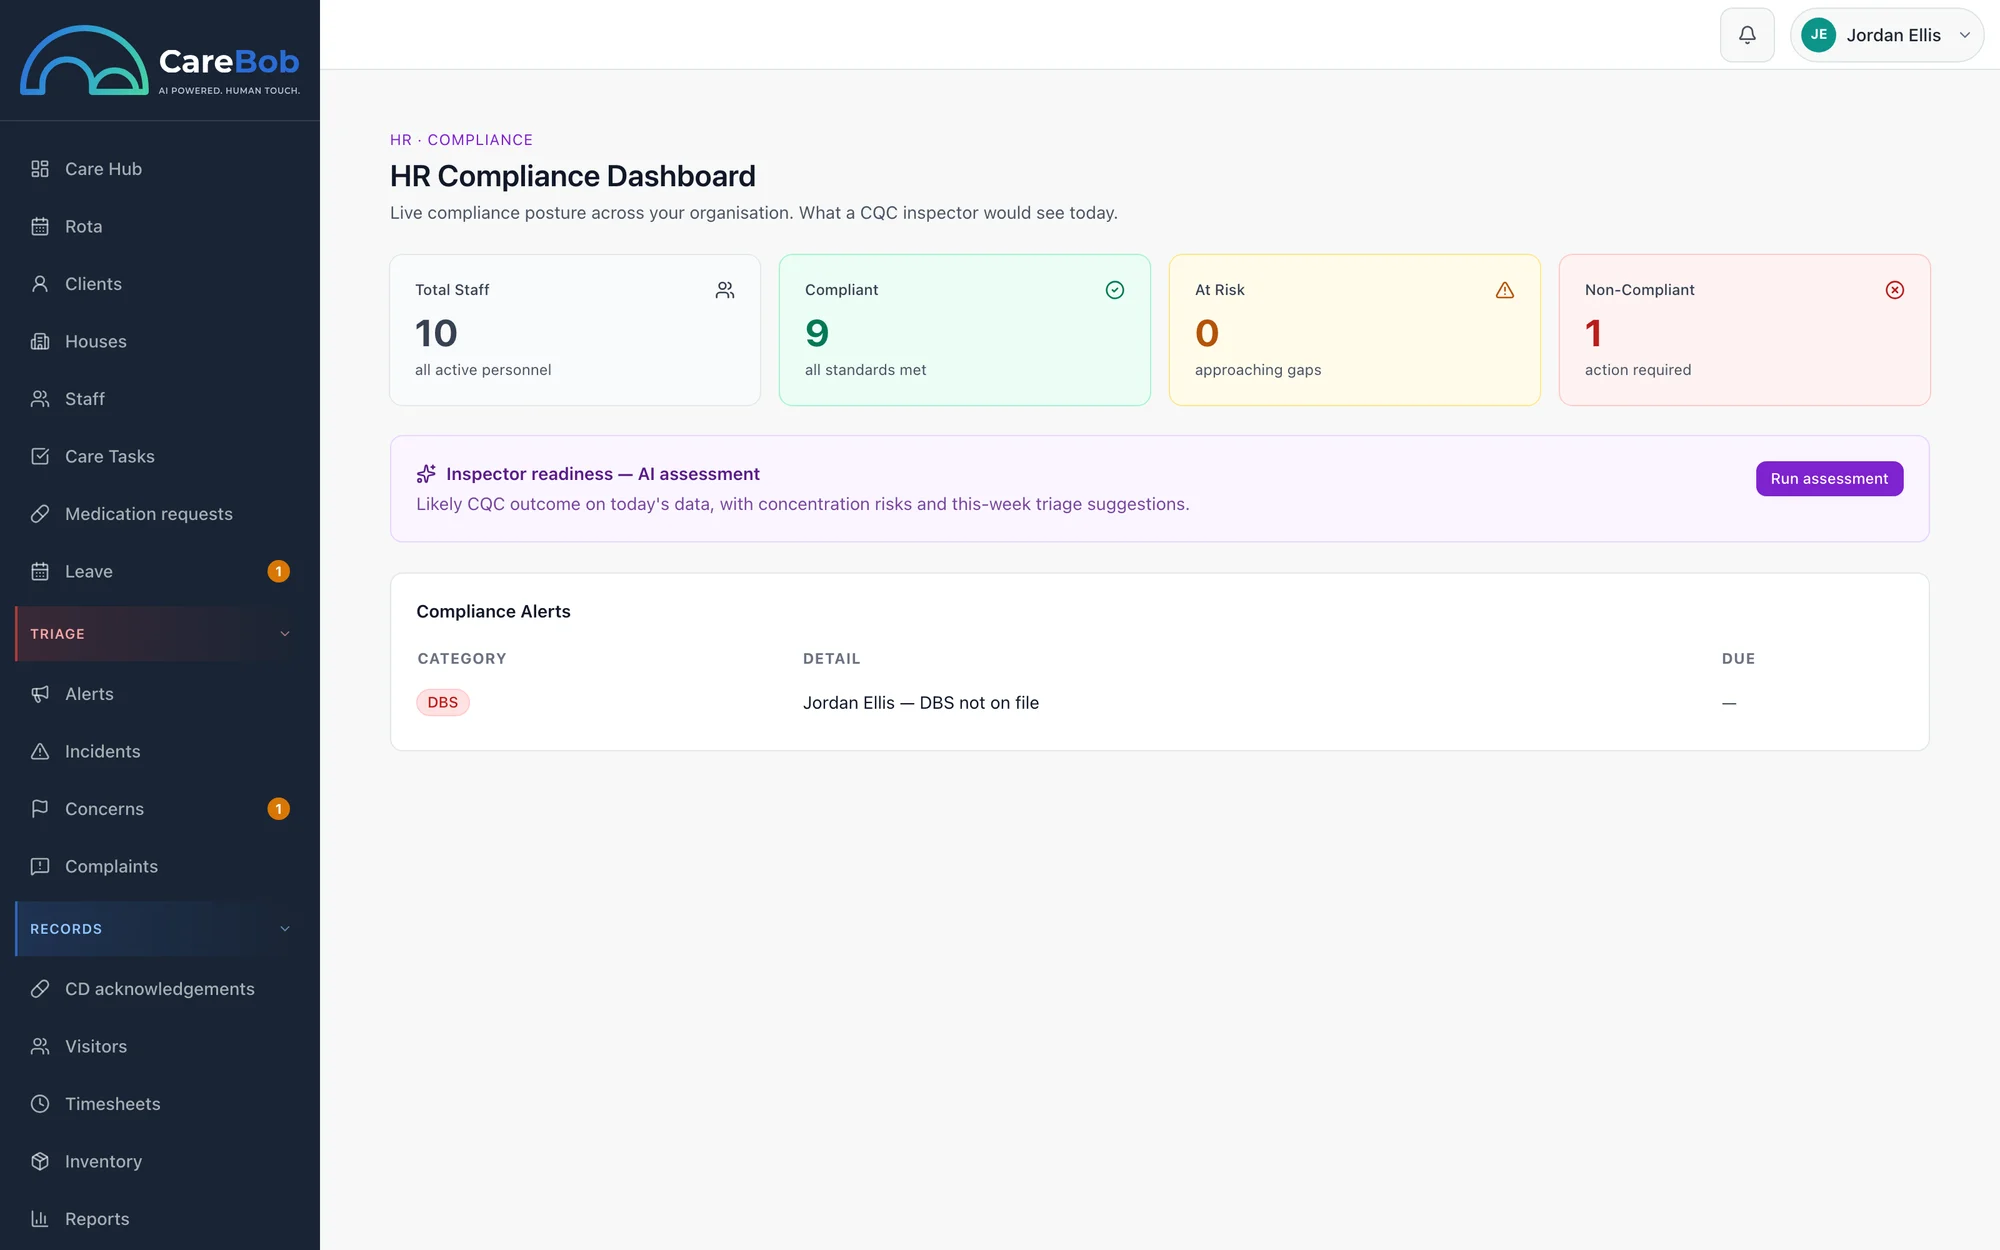Viewport: 2000px width, 1250px height.
Task: Click Concerns notification badge
Action: pyautogui.click(x=279, y=809)
